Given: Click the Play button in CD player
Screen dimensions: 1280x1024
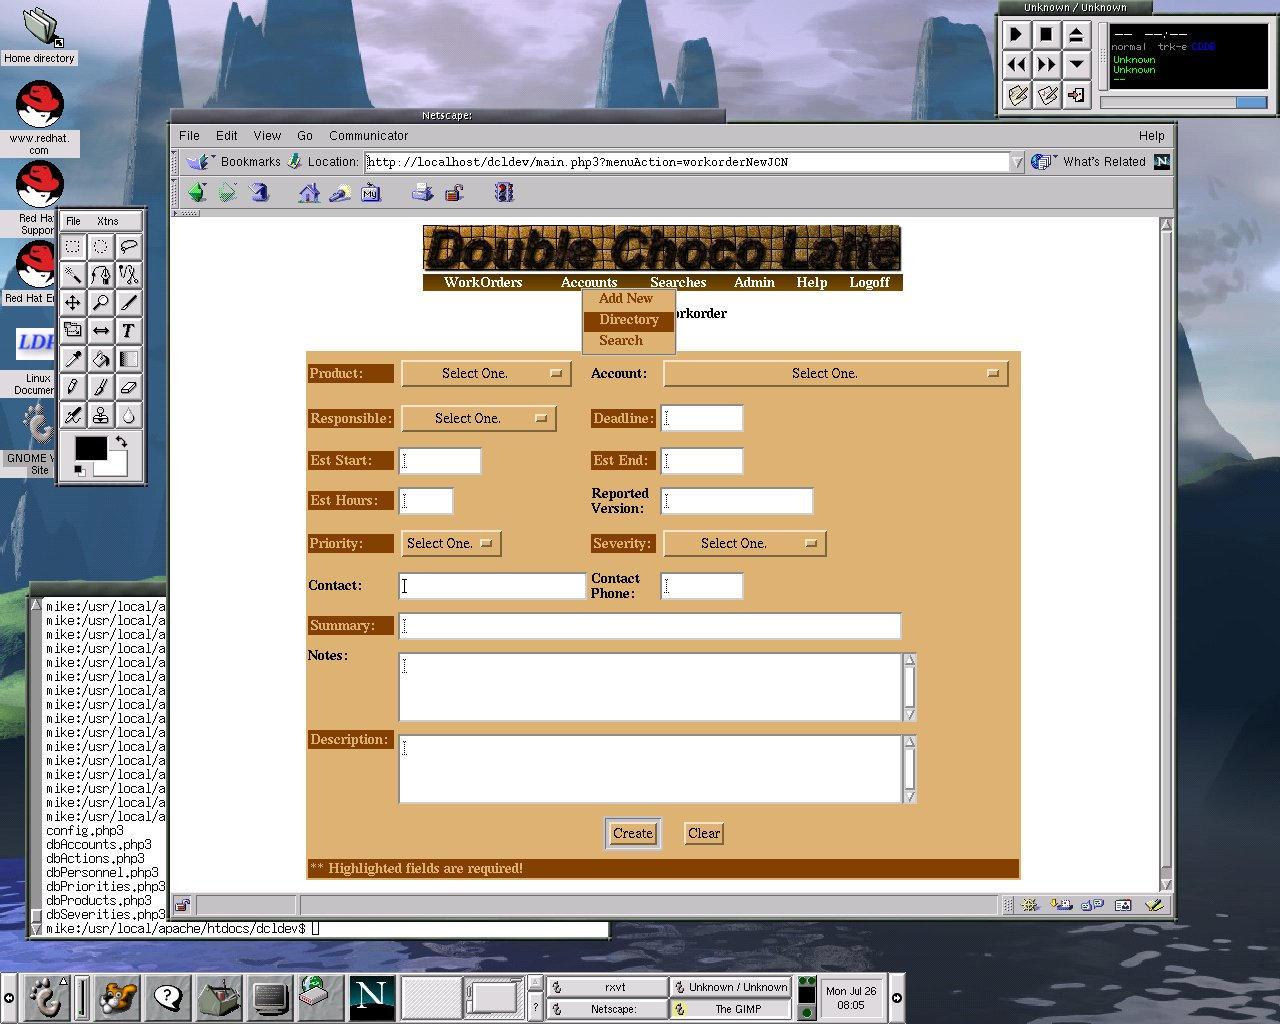Looking at the screenshot, I should pos(1016,35).
